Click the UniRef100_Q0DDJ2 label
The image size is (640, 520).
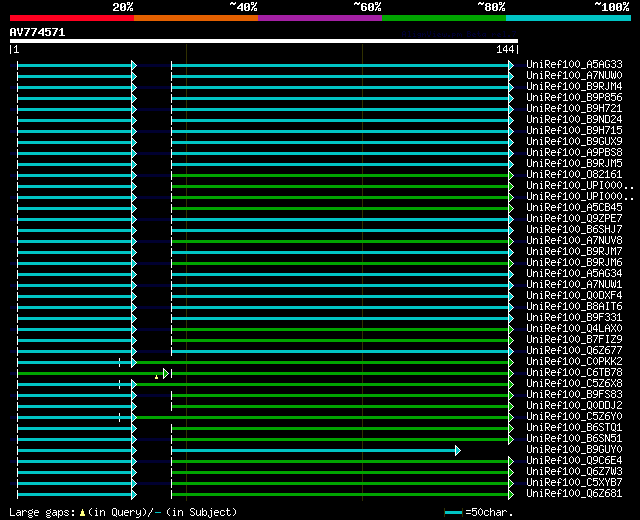click(574, 406)
